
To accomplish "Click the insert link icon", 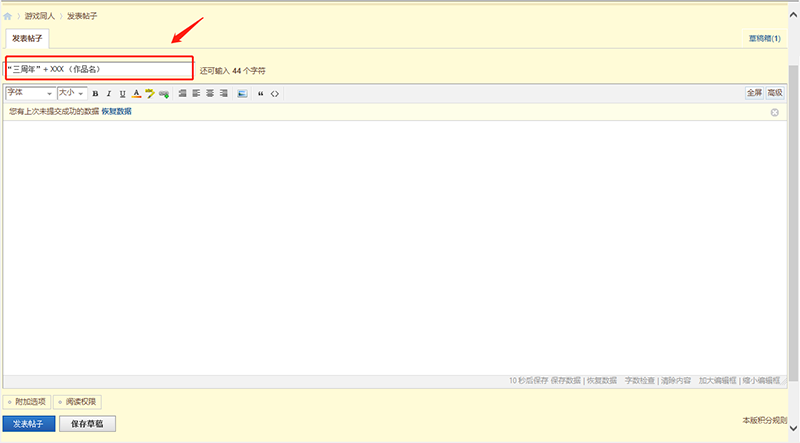I will [164, 93].
